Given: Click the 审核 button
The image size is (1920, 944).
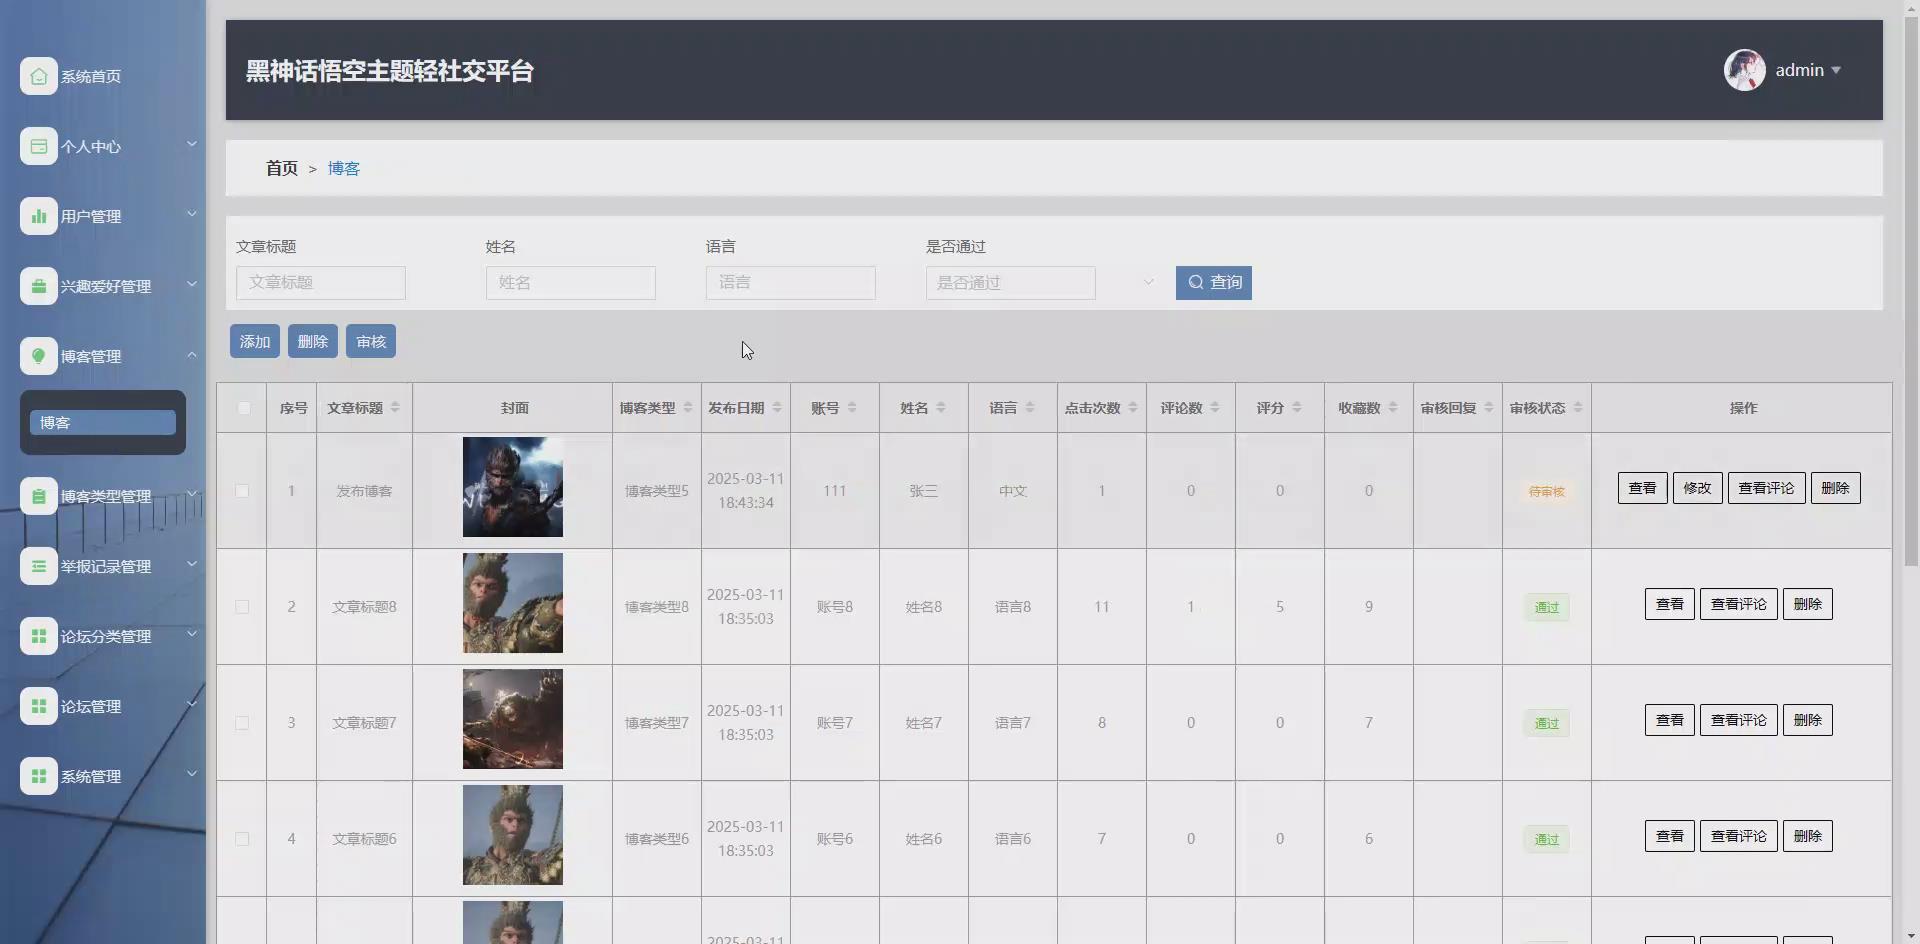Looking at the screenshot, I should click(x=371, y=342).
